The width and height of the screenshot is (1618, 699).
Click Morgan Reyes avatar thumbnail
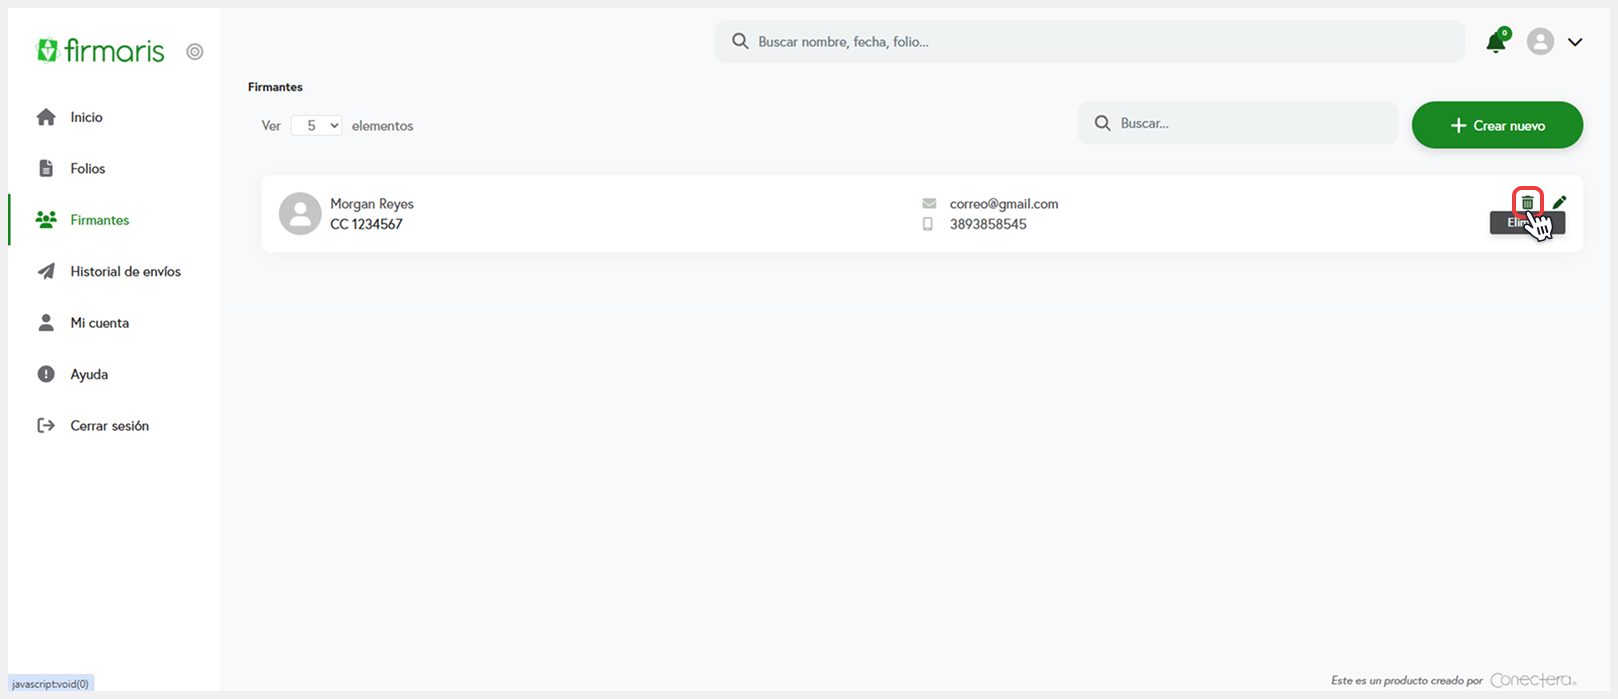tap(300, 214)
